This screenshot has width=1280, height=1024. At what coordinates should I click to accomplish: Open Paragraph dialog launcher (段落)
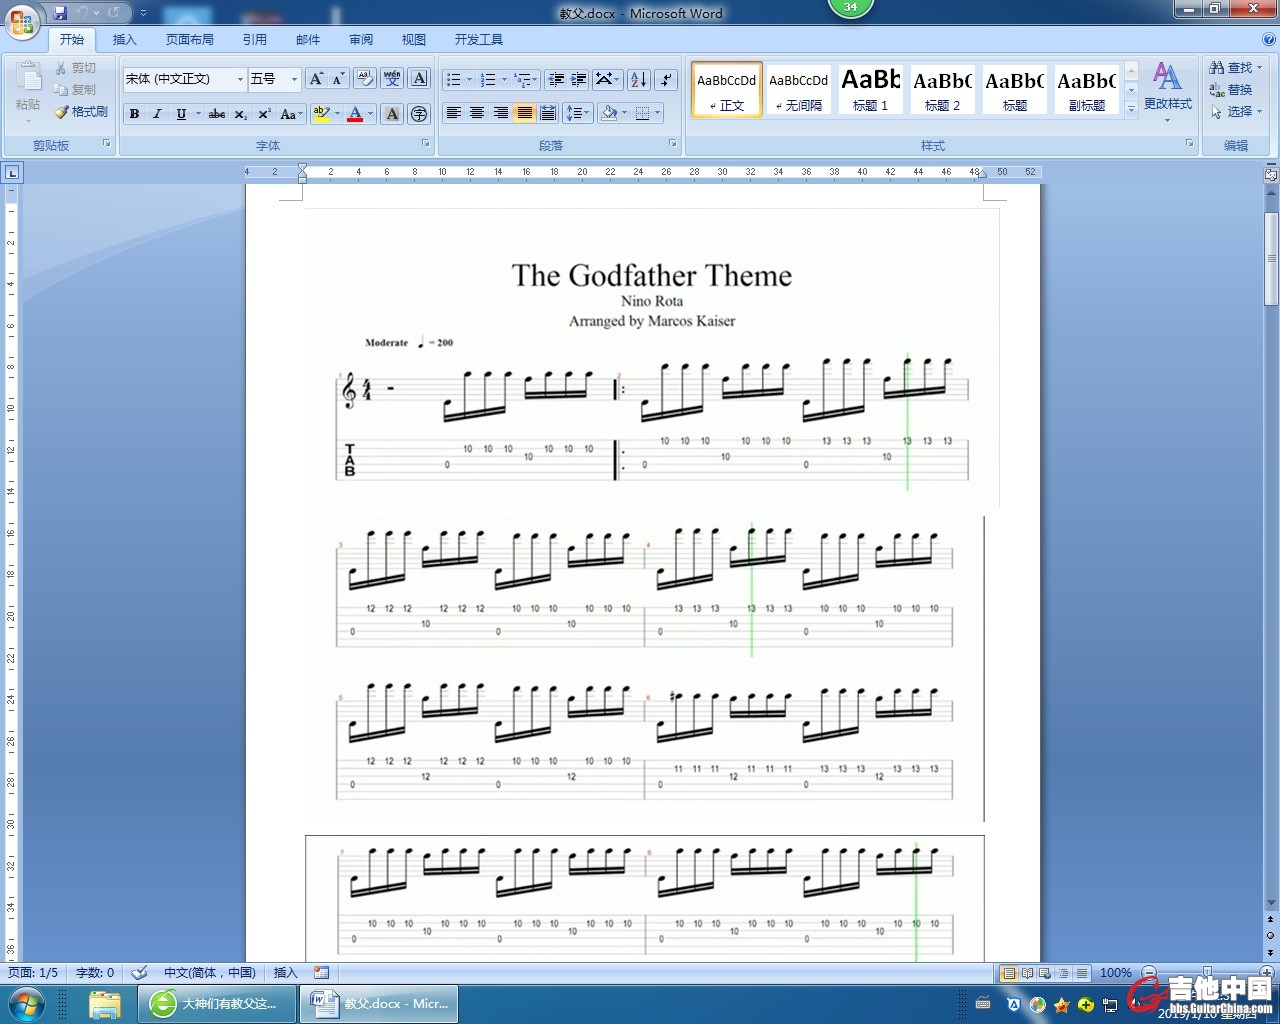point(673,144)
